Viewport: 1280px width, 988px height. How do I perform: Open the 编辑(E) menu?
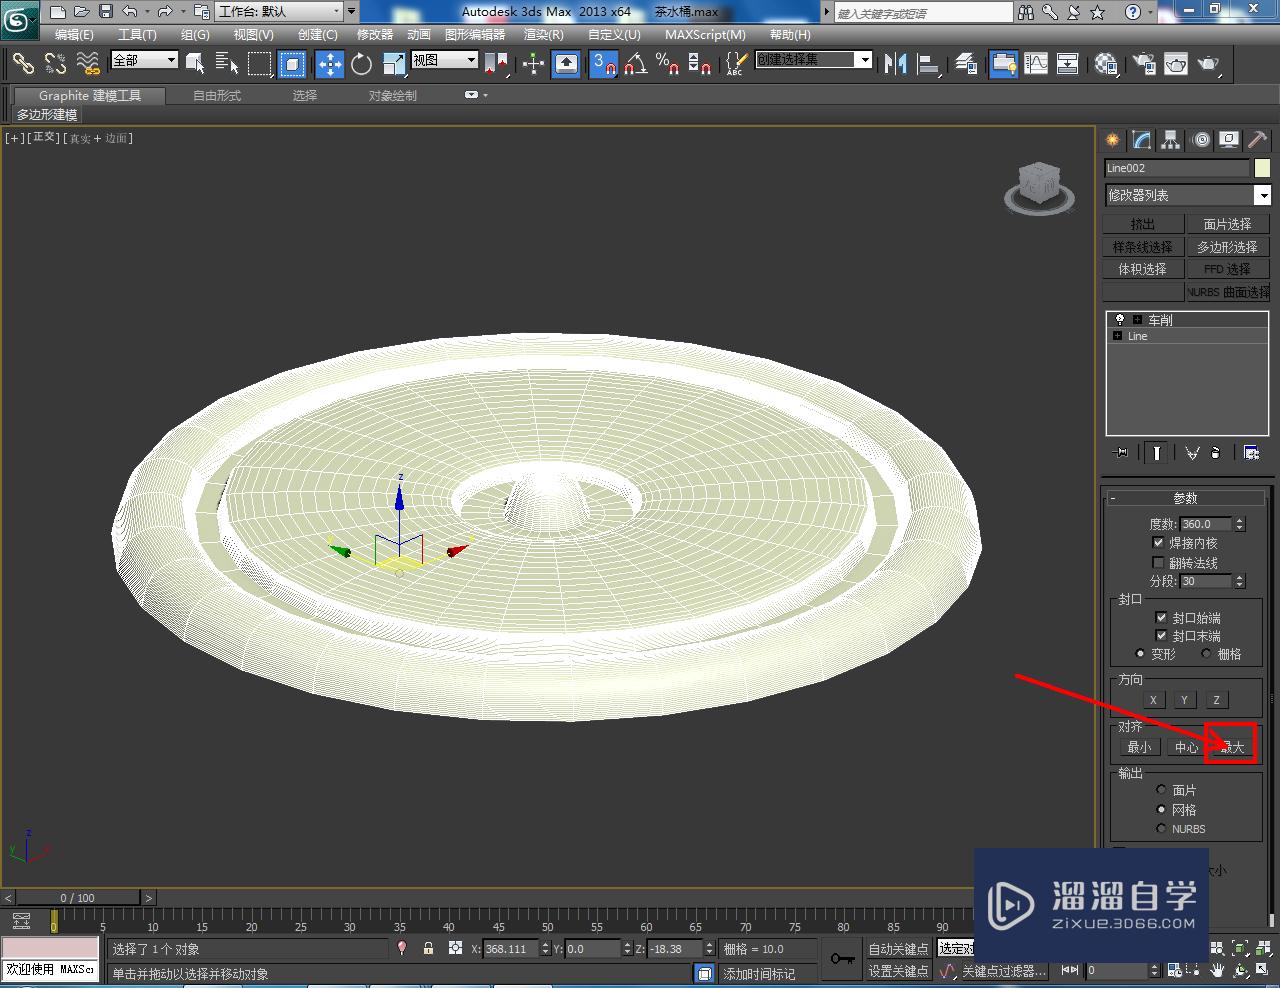tap(74, 34)
